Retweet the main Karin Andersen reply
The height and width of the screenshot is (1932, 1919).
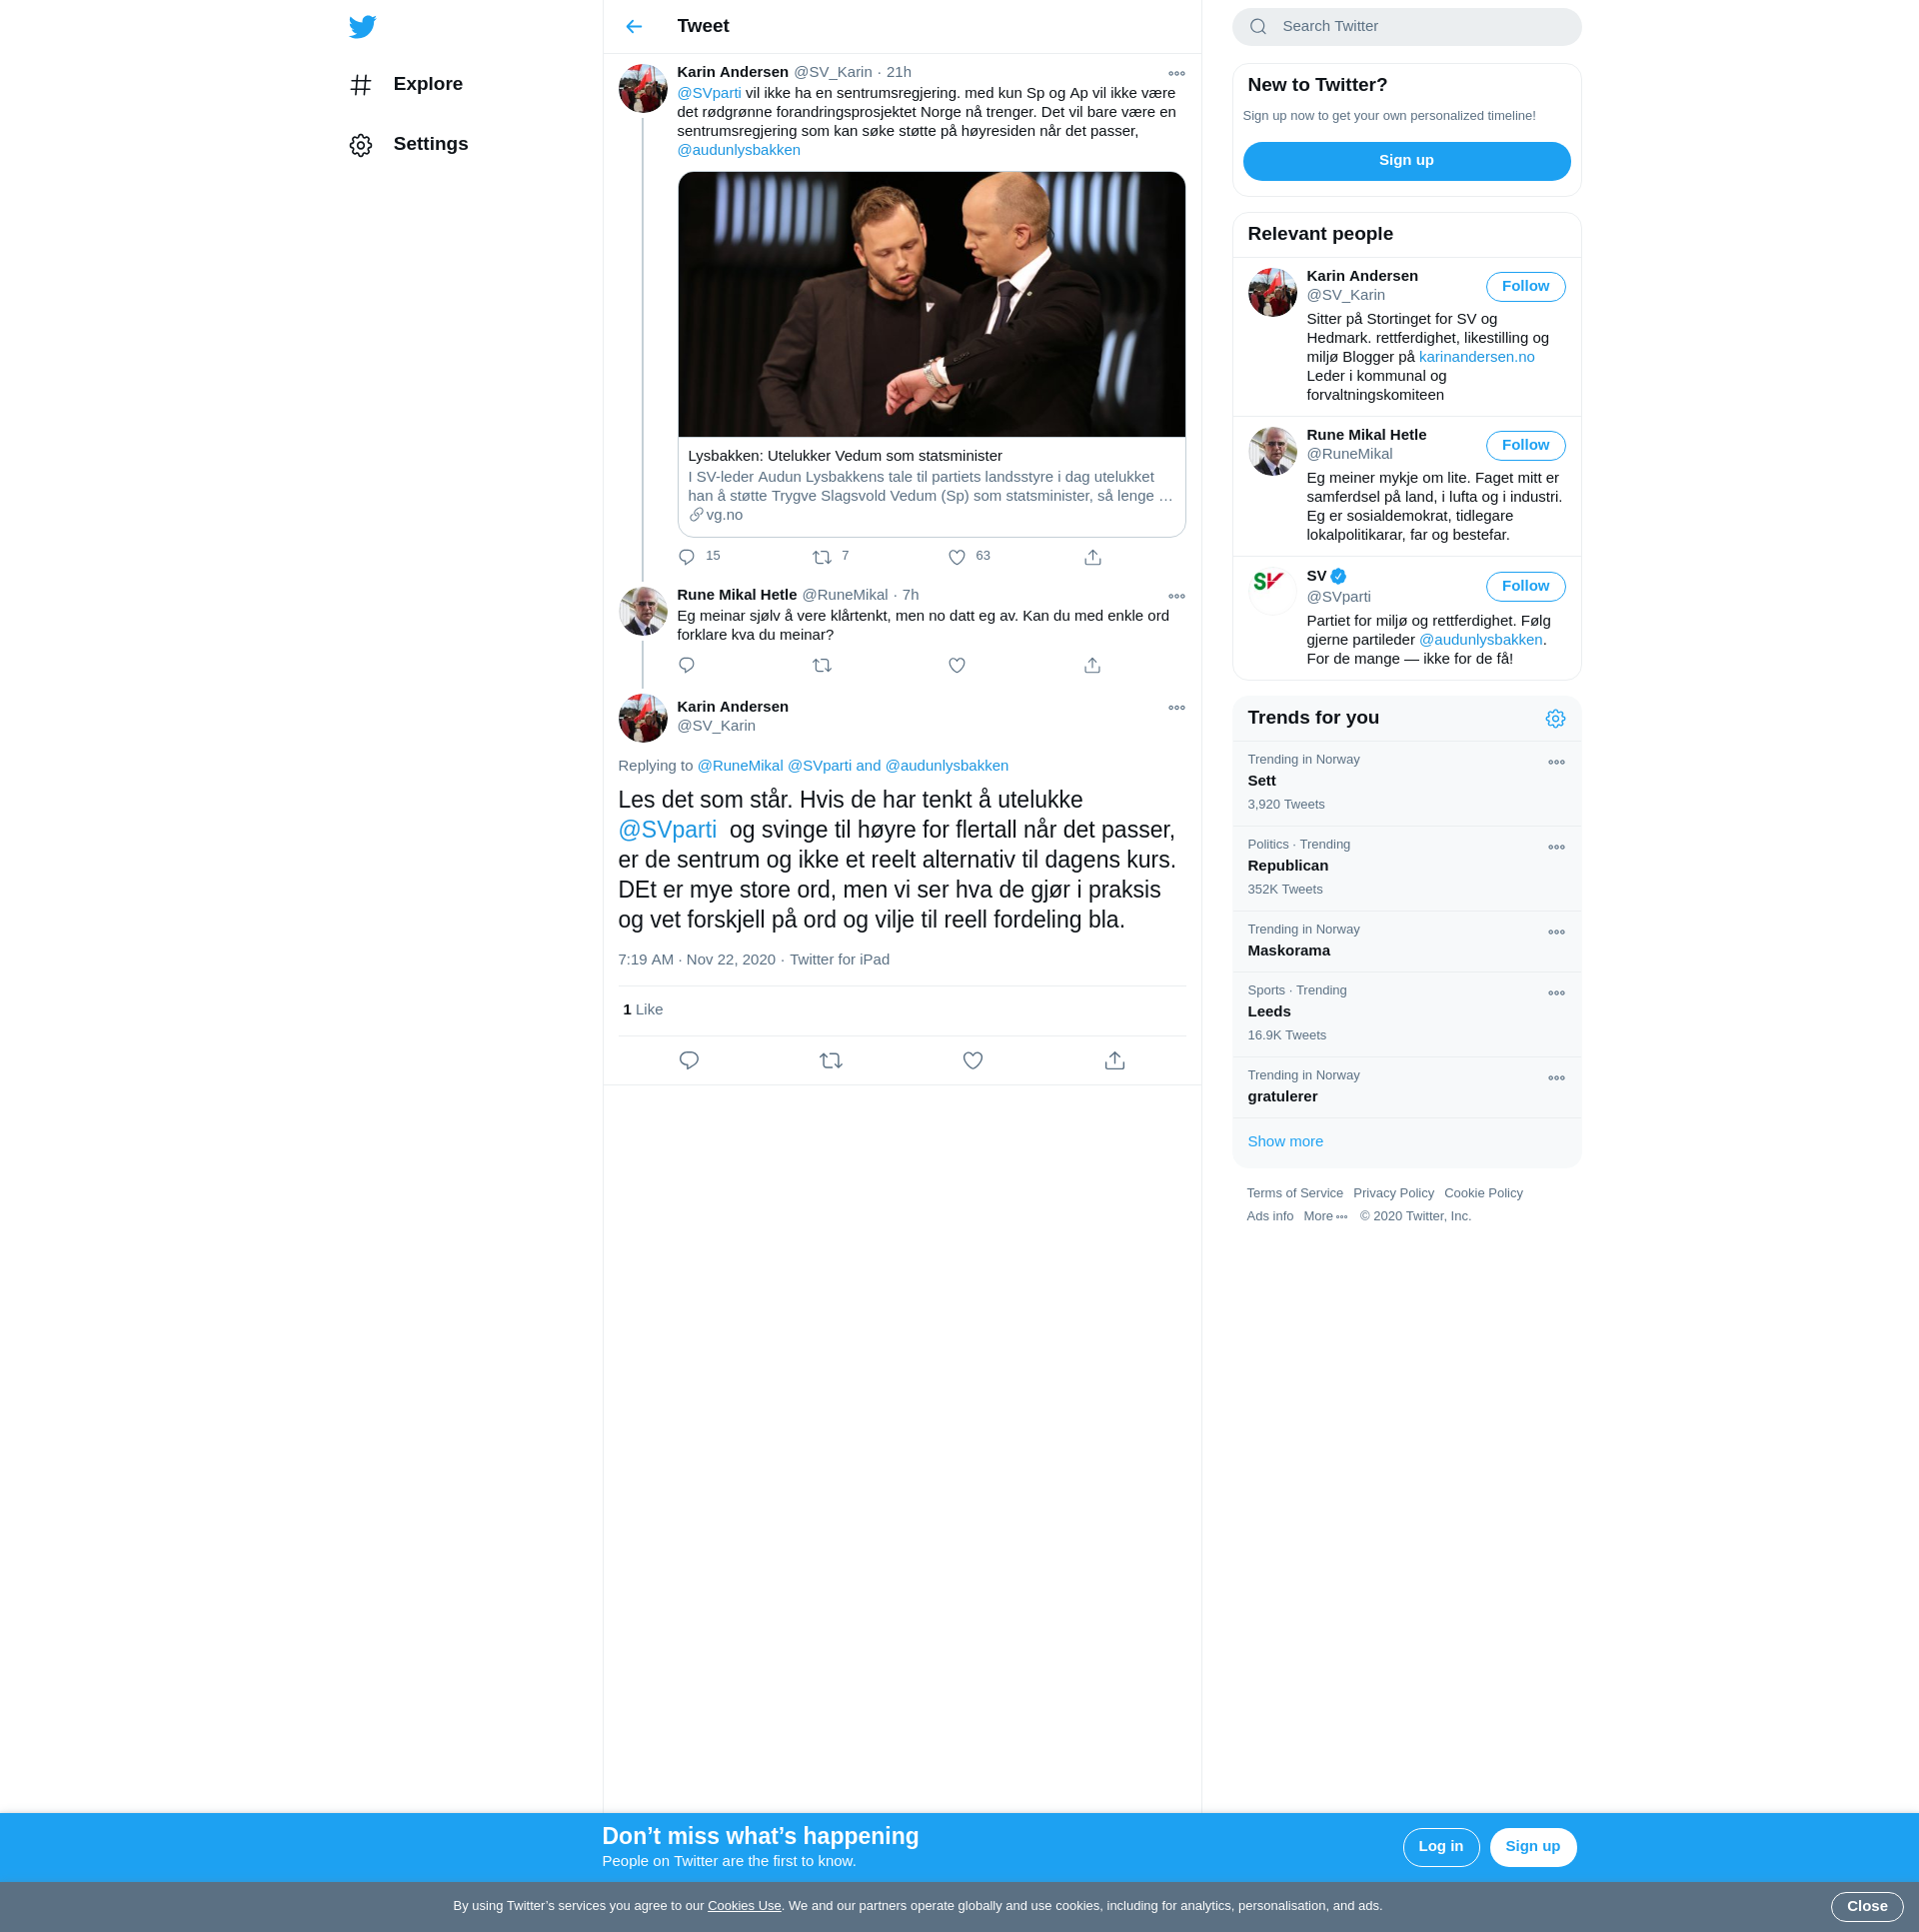tap(830, 1061)
